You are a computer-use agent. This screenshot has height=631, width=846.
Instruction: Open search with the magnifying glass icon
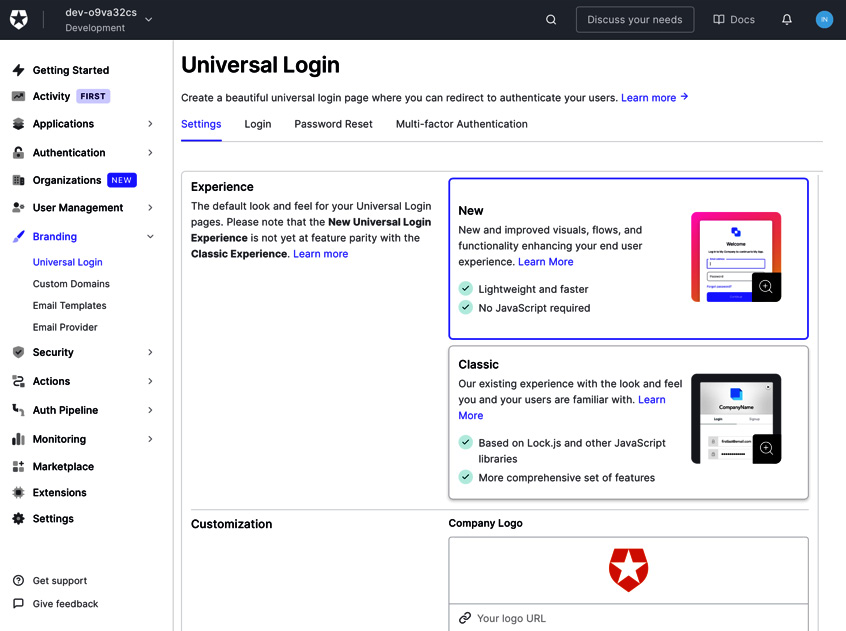click(x=551, y=19)
